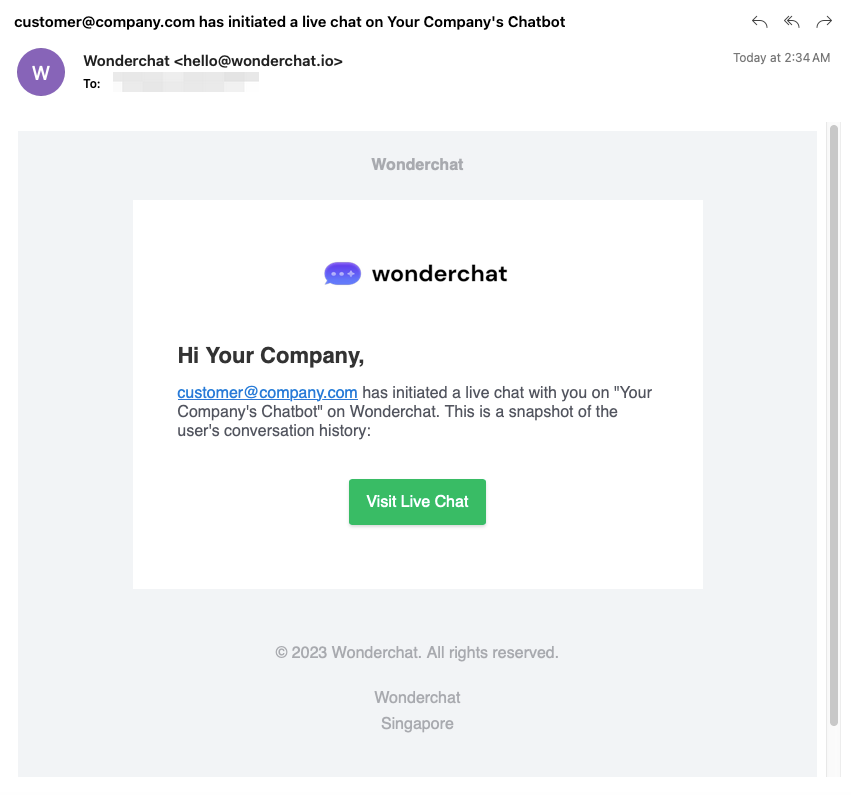The image size is (851, 795).
Task: Click the email subject line at top
Action: pos(289,22)
